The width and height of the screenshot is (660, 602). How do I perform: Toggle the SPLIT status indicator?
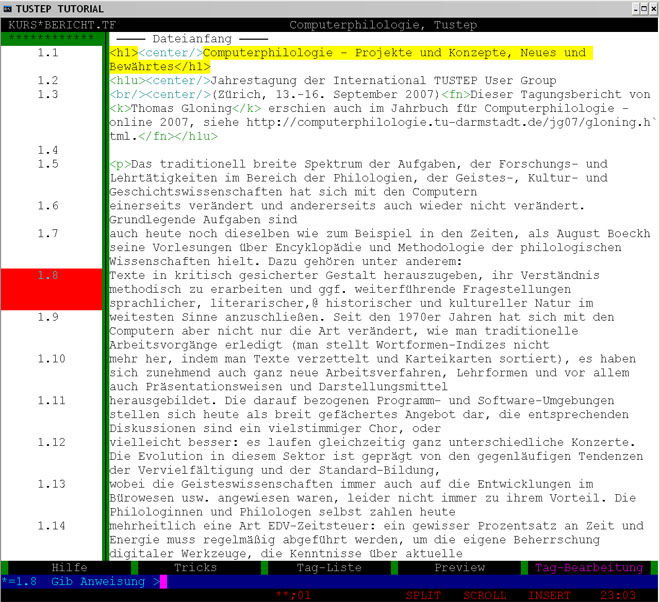(x=424, y=594)
